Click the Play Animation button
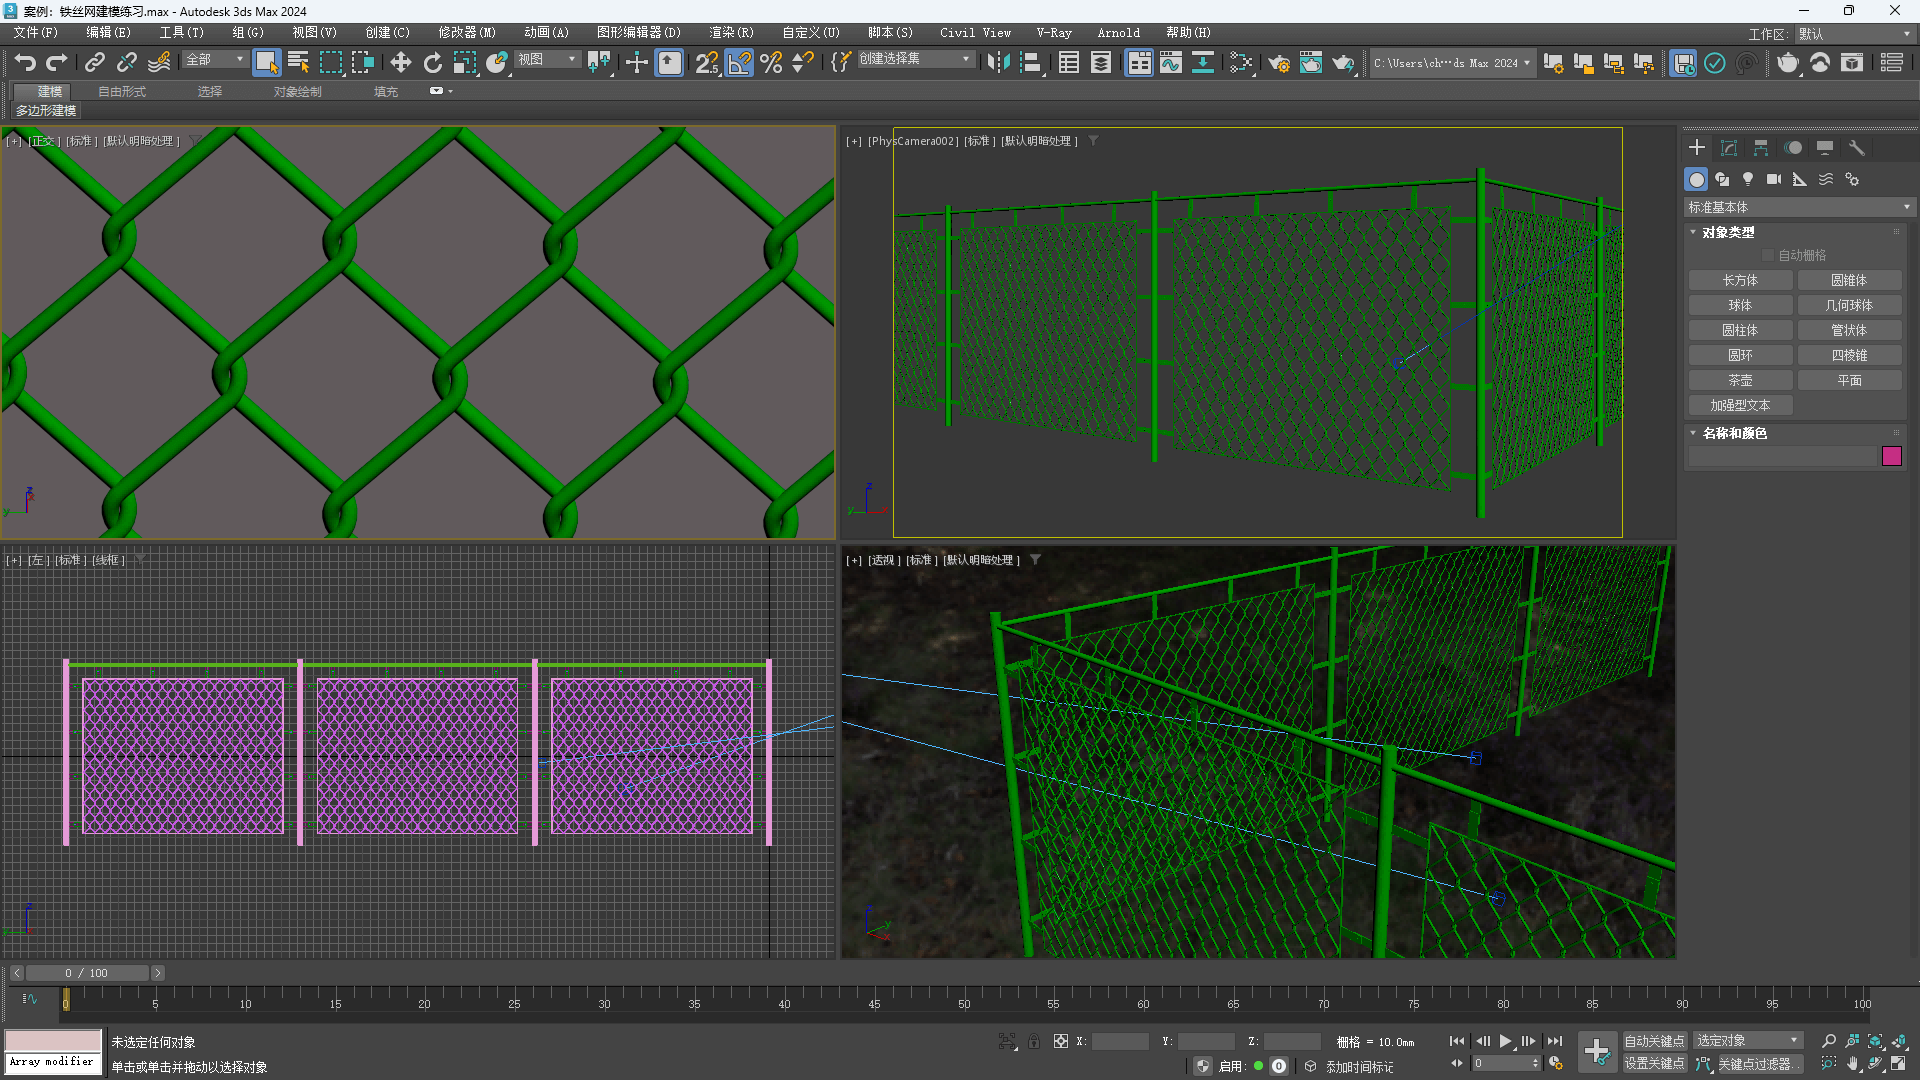Image resolution: width=1920 pixels, height=1080 pixels. point(1505,1041)
